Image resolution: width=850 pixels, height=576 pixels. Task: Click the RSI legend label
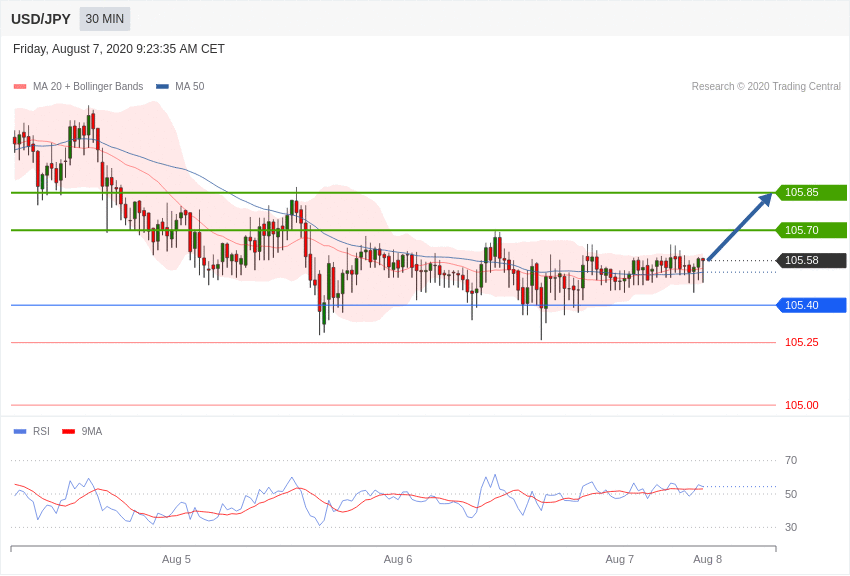tap(41, 431)
